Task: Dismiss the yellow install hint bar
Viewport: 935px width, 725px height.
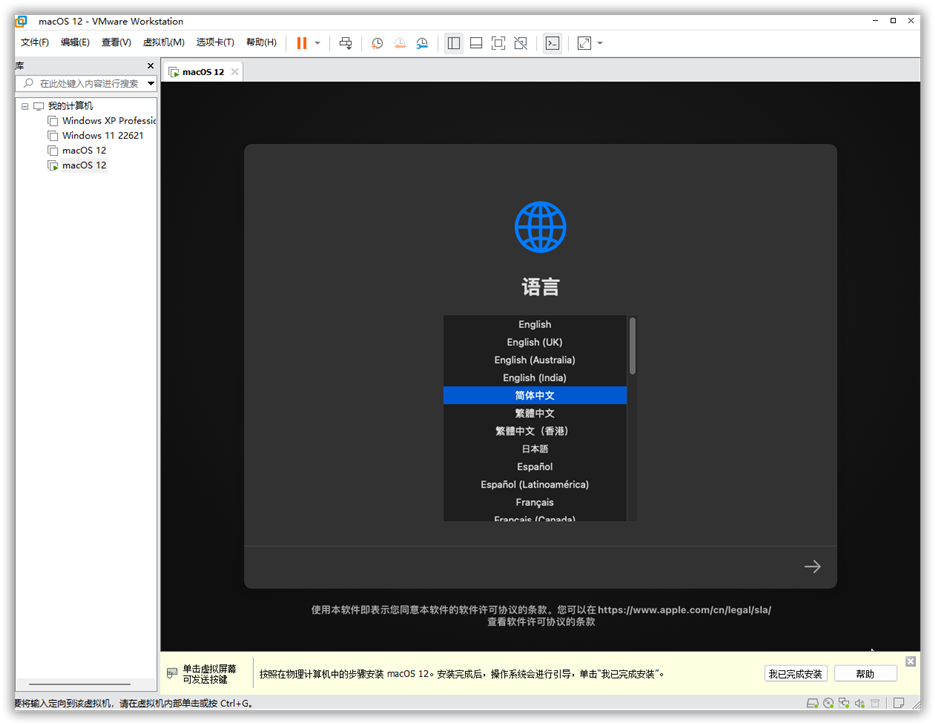Action: [911, 661]
